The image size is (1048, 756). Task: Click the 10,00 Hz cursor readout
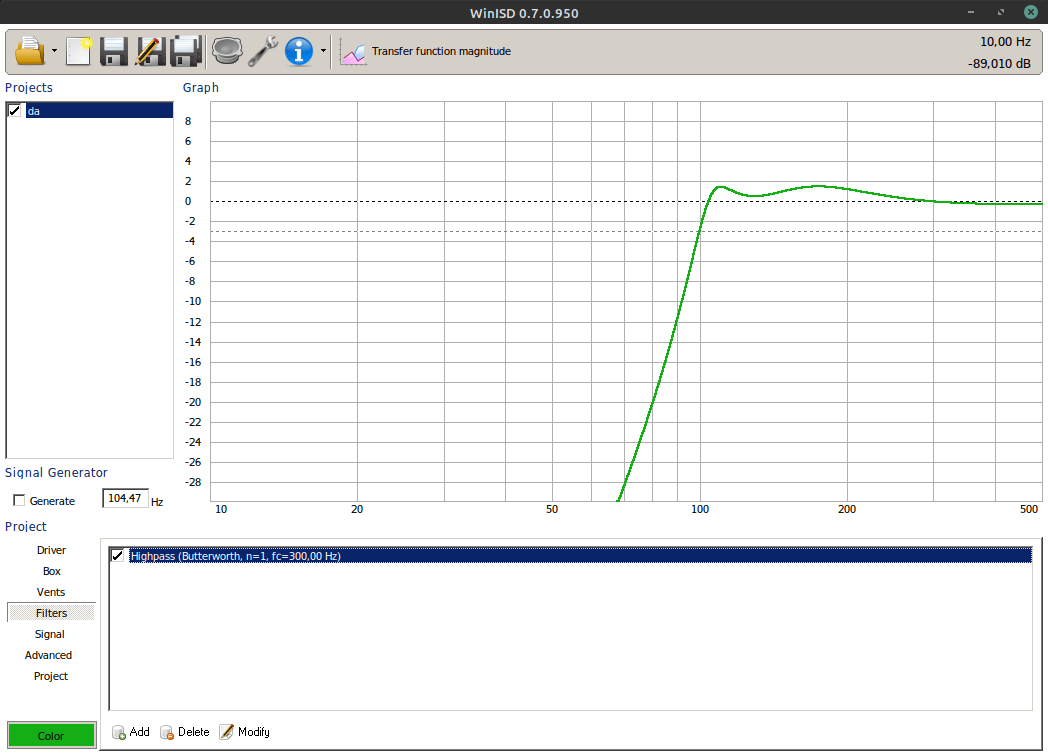click(x=1005, y=41)
